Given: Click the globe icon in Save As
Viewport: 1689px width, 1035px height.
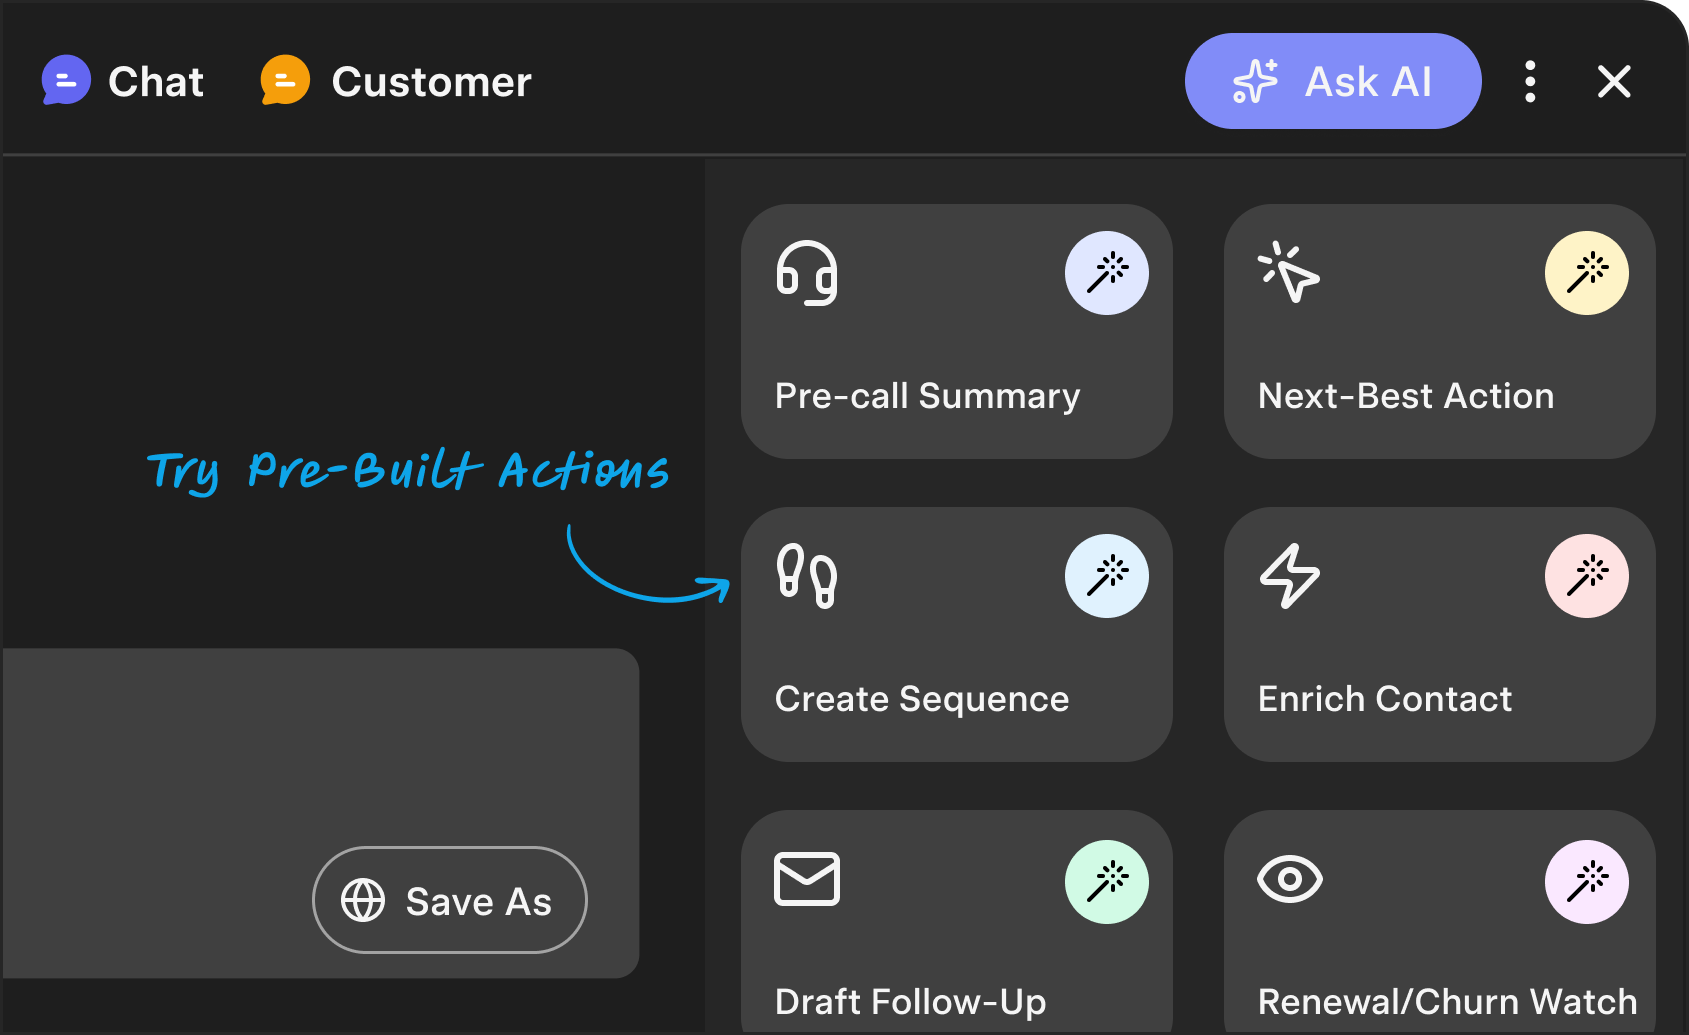Looking at the screenshot, I should 363,900.
